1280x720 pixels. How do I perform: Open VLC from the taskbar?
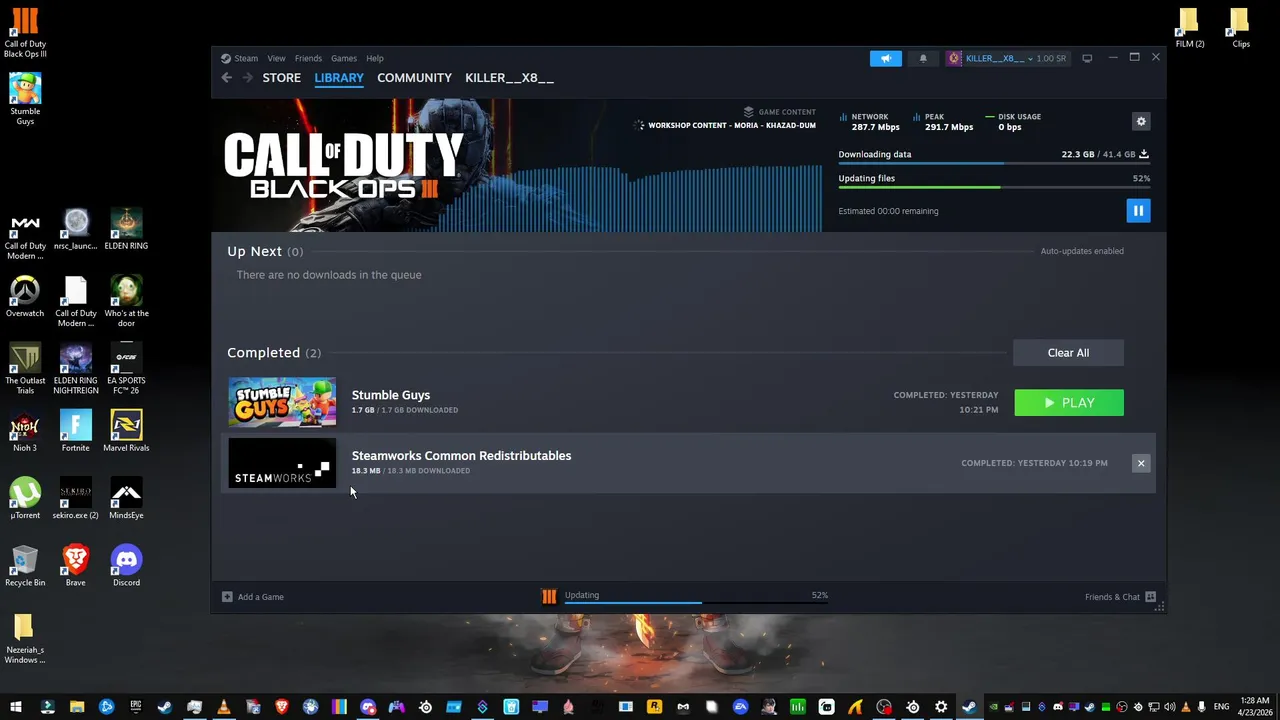pyautogui.click(x=223, y=707)
